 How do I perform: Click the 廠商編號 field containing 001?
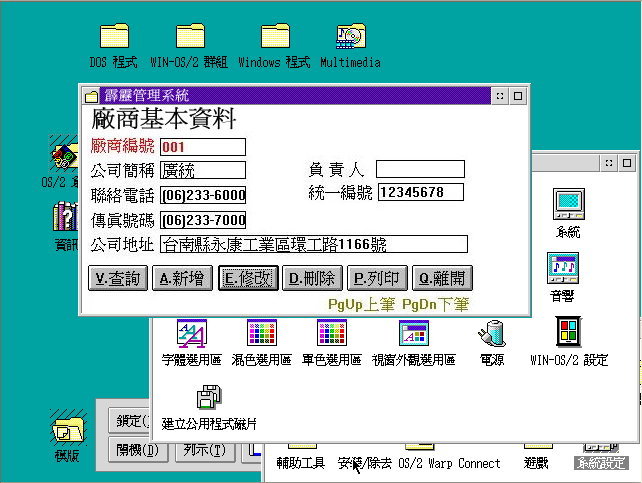(x=203, y=147)
